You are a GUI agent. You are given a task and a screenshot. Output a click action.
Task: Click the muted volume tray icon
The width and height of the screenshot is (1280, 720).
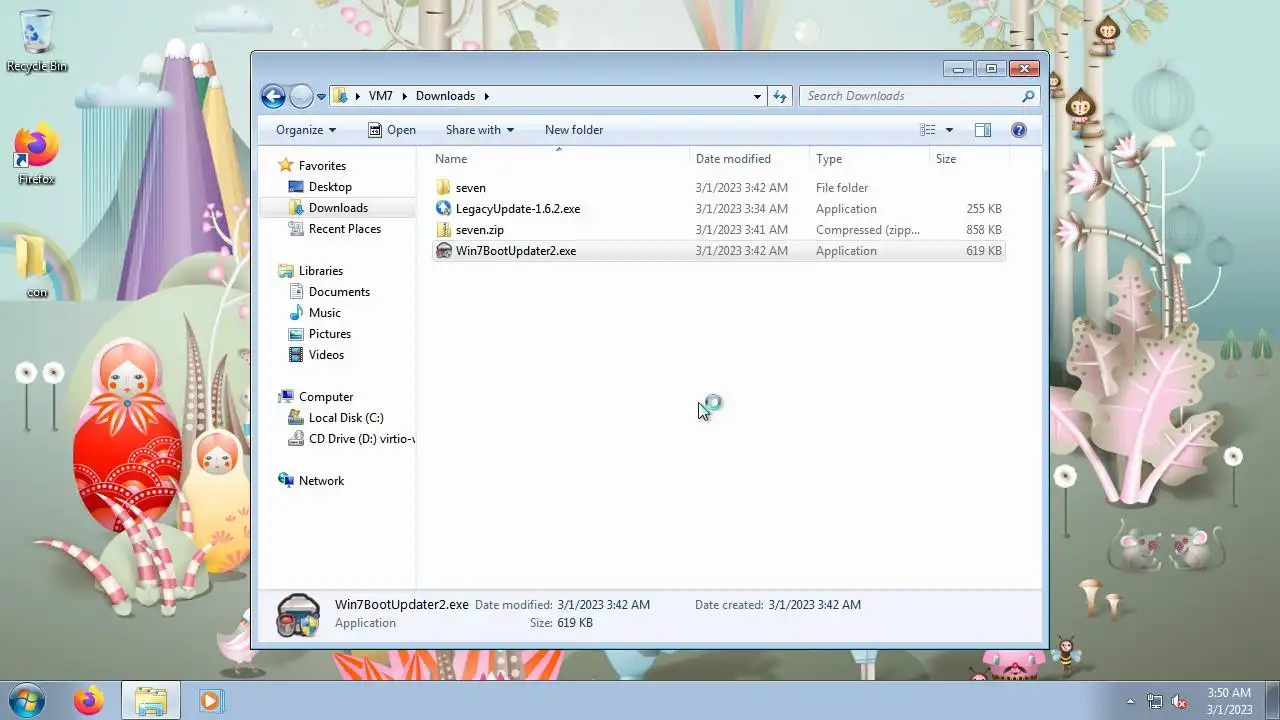[x=1179, y=701]
